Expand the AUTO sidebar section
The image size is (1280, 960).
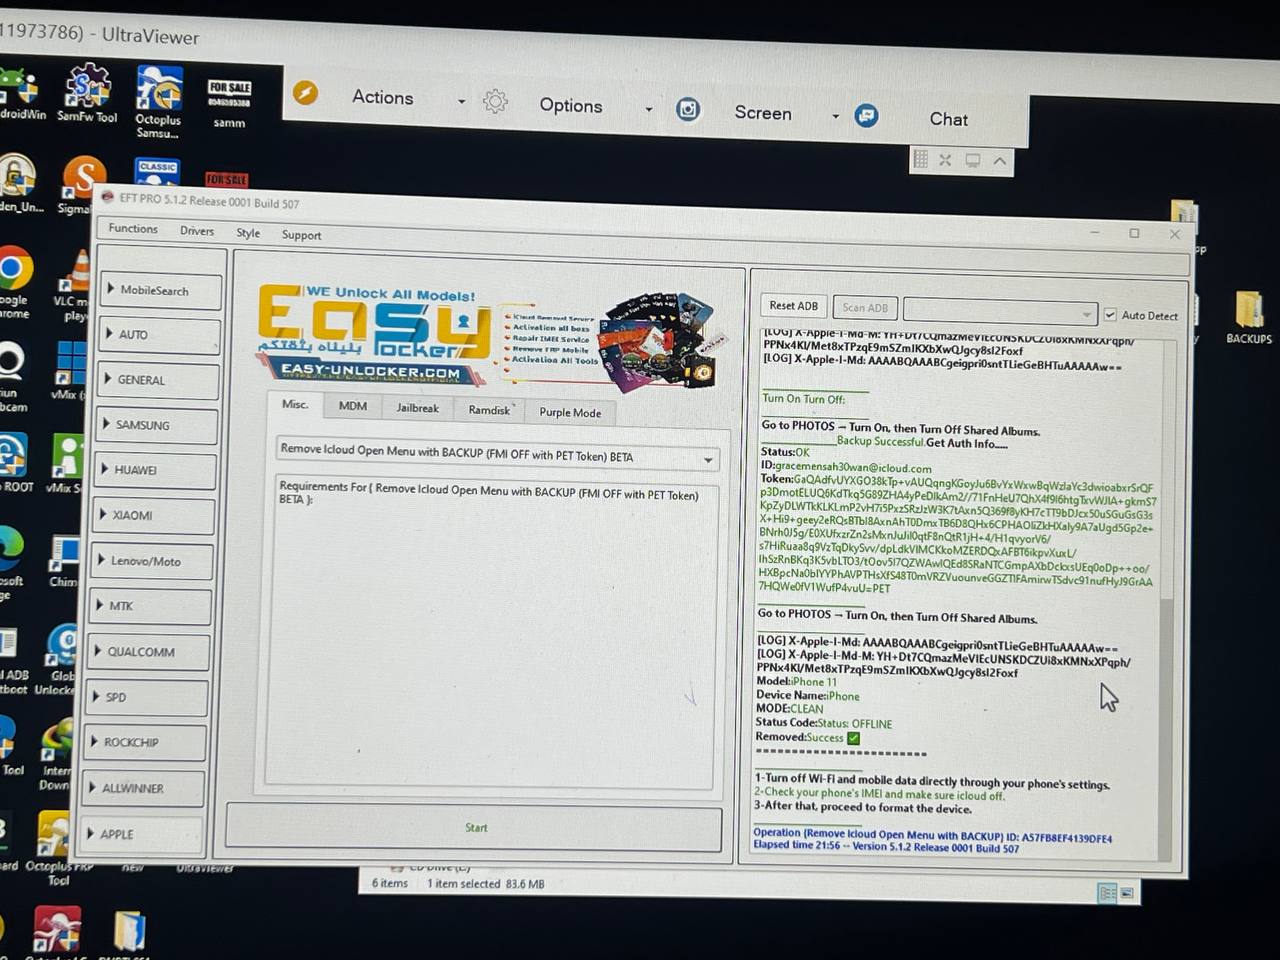(160, 335)
